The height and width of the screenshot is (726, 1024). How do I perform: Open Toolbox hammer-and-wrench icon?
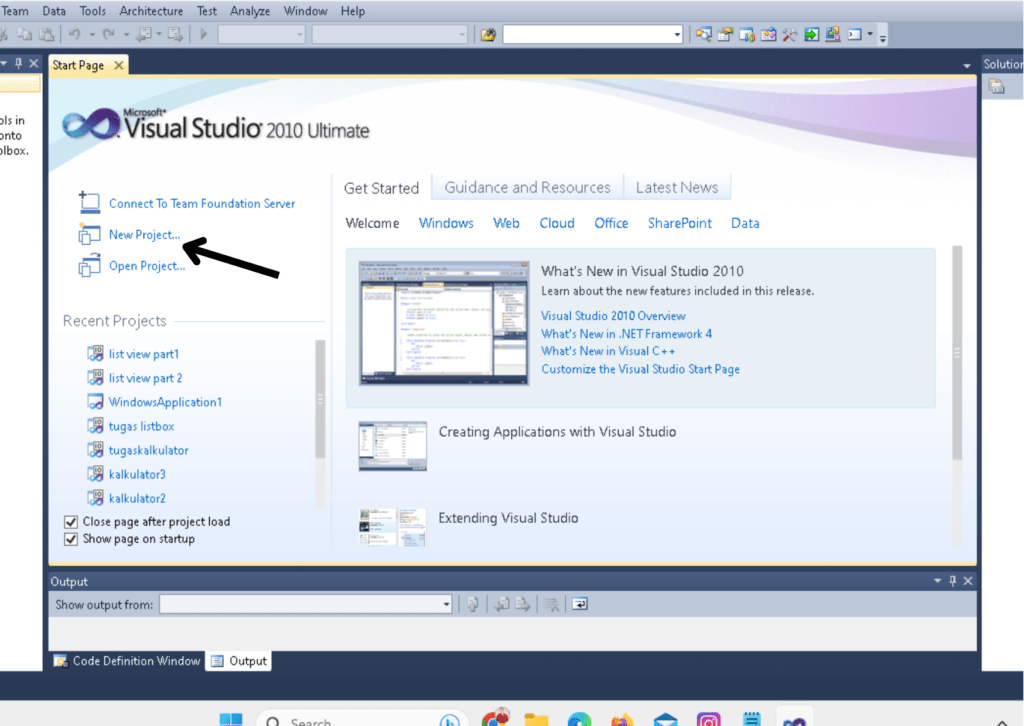[790, 35]
